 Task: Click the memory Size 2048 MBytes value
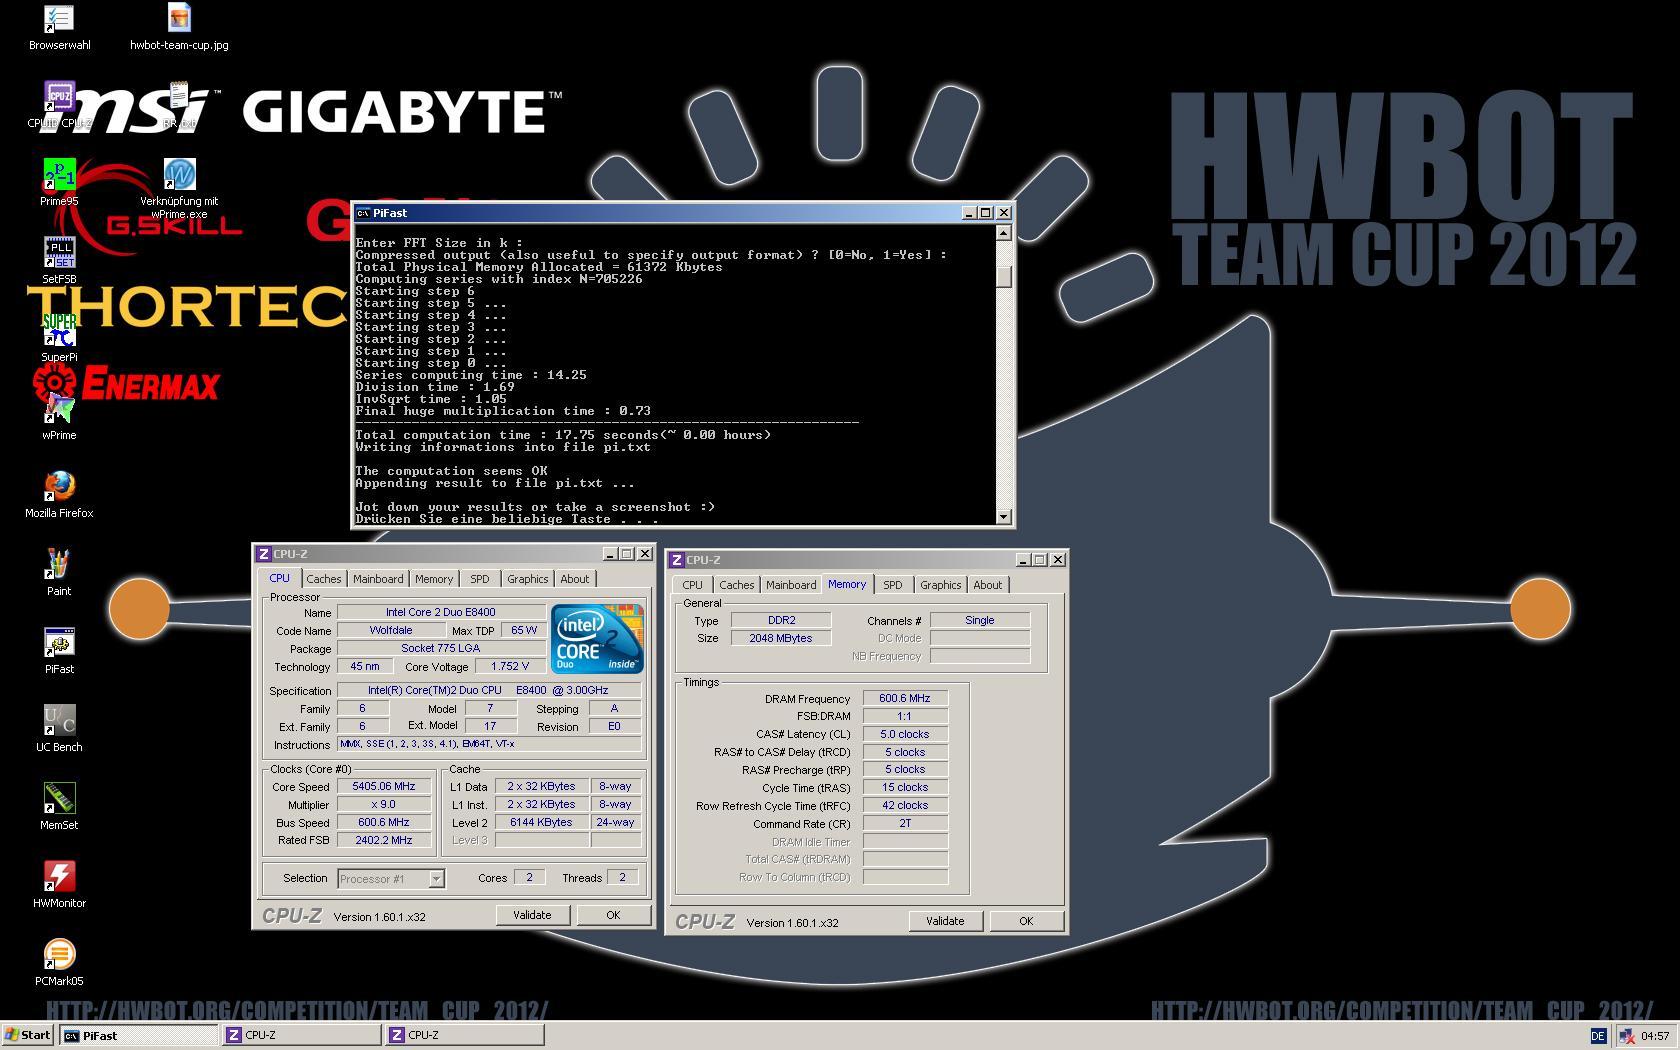tap(781, 638)
